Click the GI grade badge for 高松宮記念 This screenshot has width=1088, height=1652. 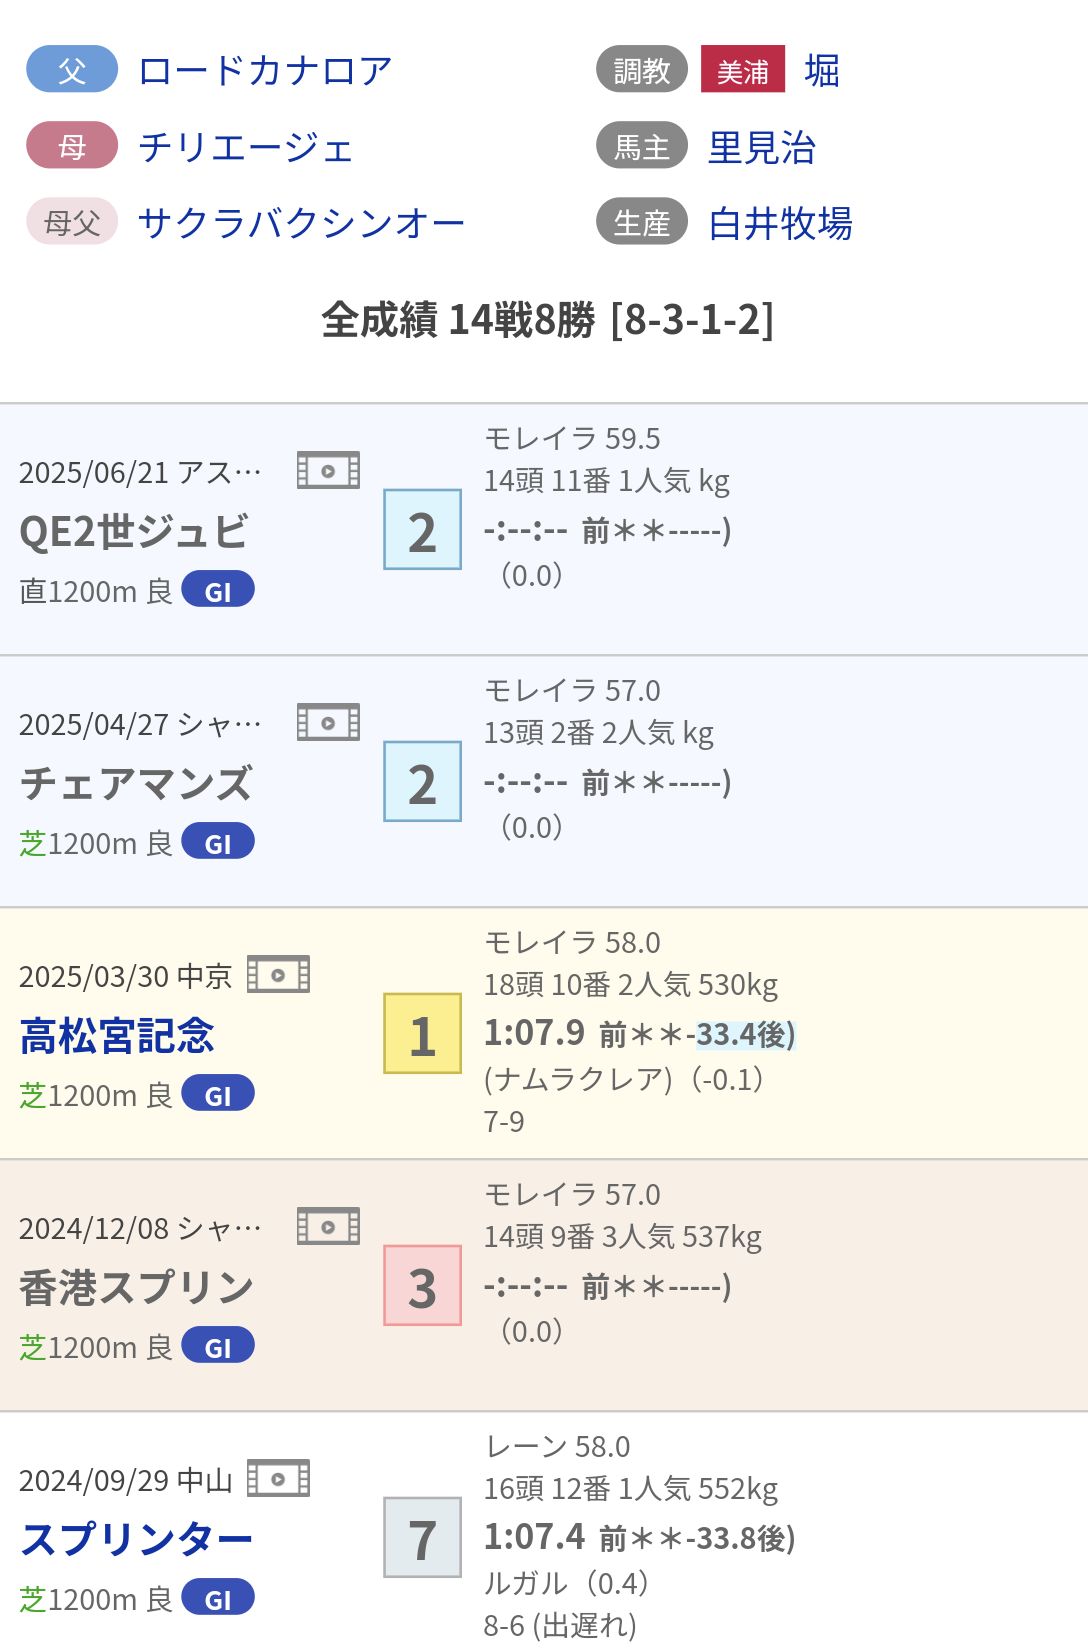218,1094
